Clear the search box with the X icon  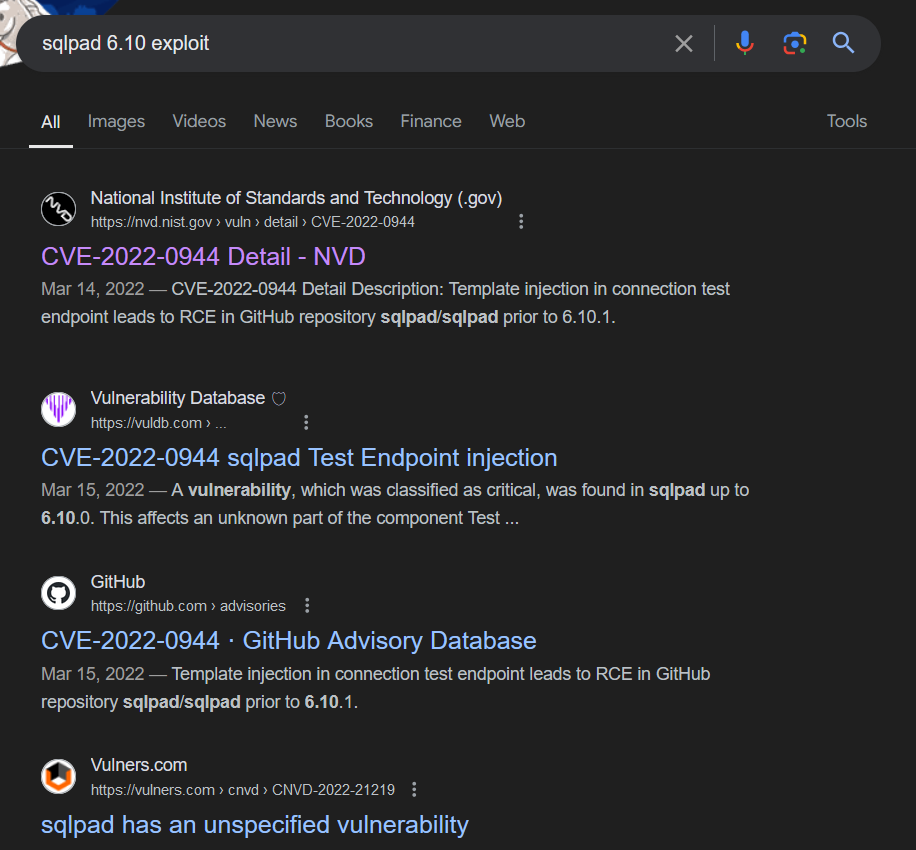coord(683,43)
